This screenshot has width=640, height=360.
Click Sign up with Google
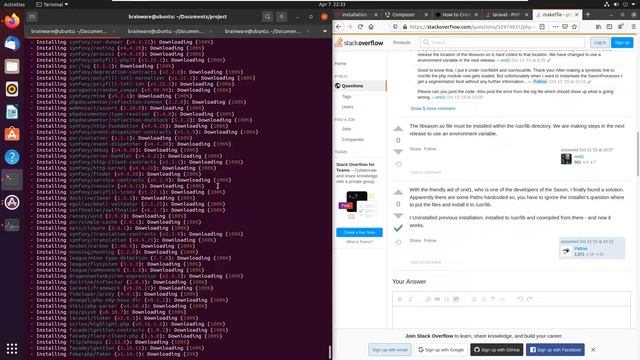(441, 350)
